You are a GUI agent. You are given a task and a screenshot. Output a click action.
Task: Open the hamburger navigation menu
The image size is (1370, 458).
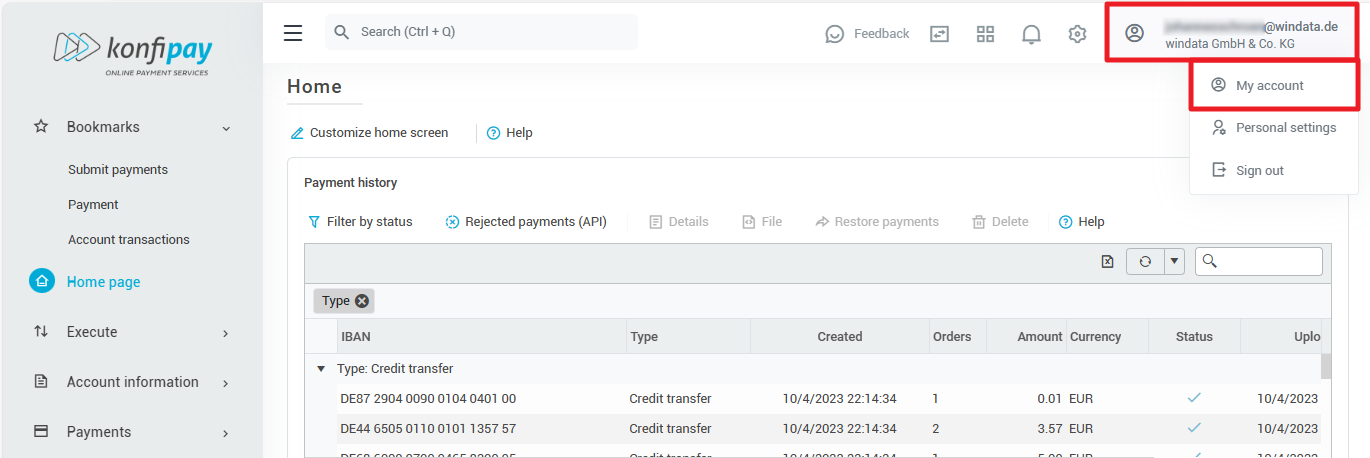[x=293, y=33]
